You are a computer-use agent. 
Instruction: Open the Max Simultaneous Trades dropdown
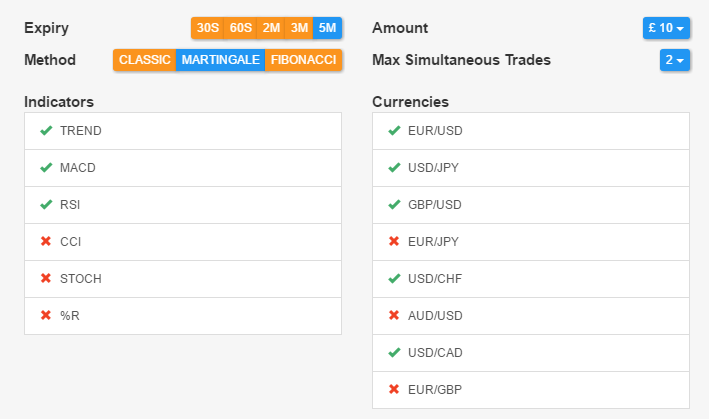click(675, 60)
